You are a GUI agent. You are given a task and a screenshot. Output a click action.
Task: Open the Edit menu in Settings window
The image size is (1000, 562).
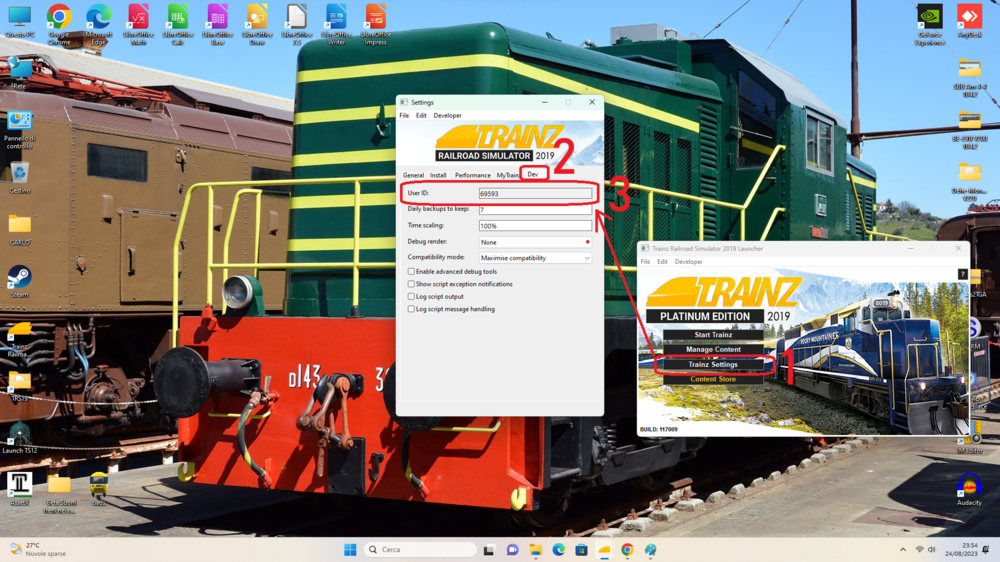[421, 115]
